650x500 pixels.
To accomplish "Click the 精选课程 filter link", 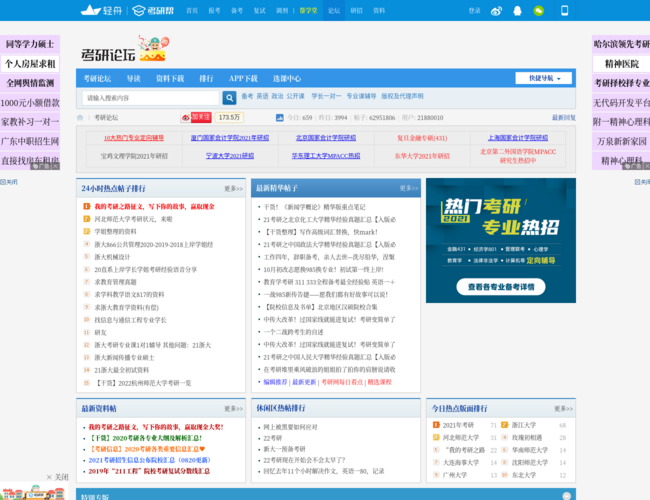I will [x=379, y=382].
